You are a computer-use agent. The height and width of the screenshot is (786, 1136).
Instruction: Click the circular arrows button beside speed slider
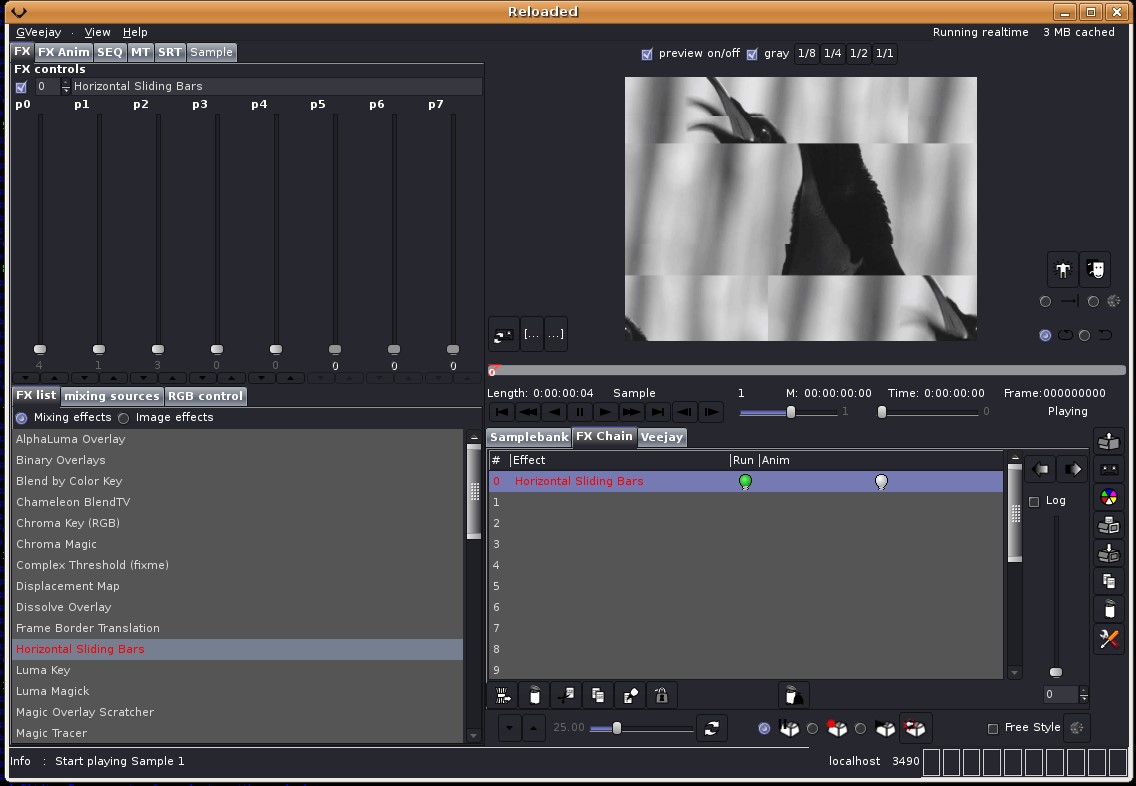711,728
